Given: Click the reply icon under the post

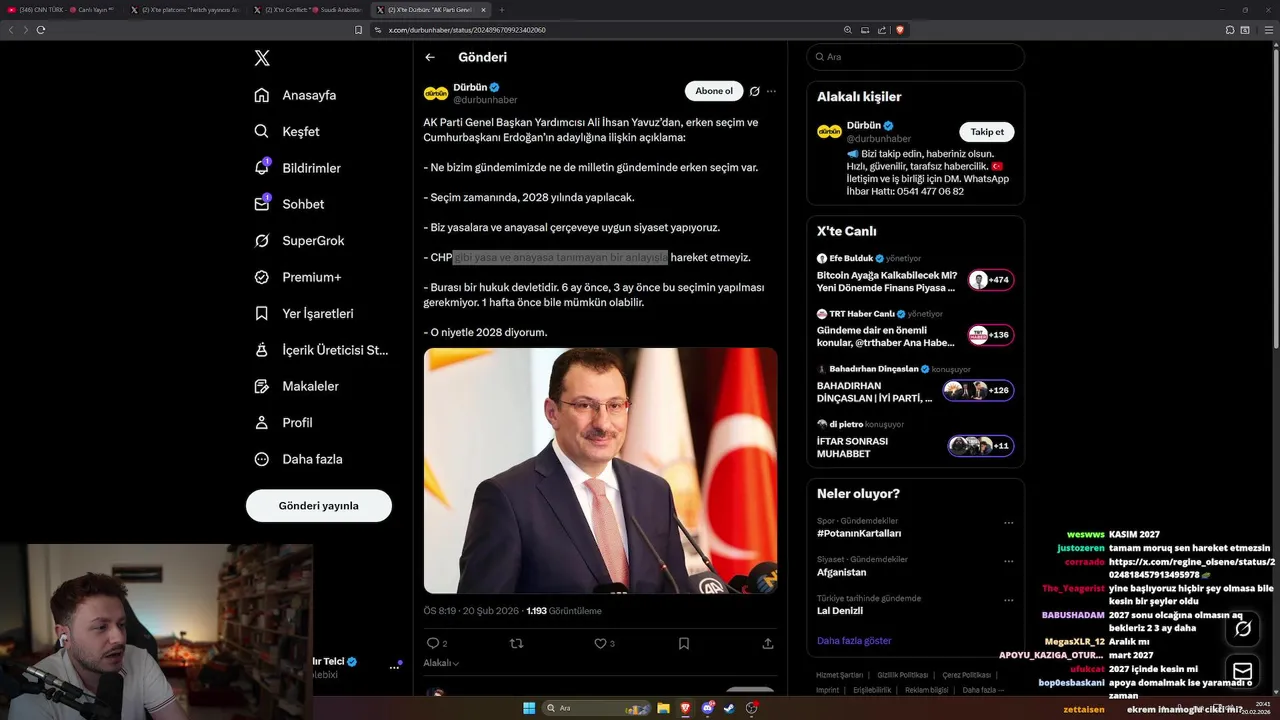Looking at the screenshot, I should click(433, 643).
